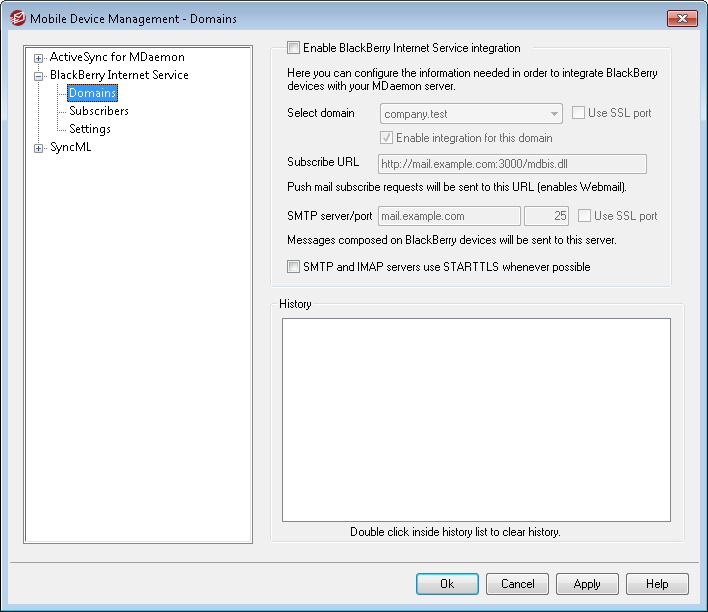Open the Select domain dropdown
The height and width of the screenshot is (612, 708).
(471, 114)
